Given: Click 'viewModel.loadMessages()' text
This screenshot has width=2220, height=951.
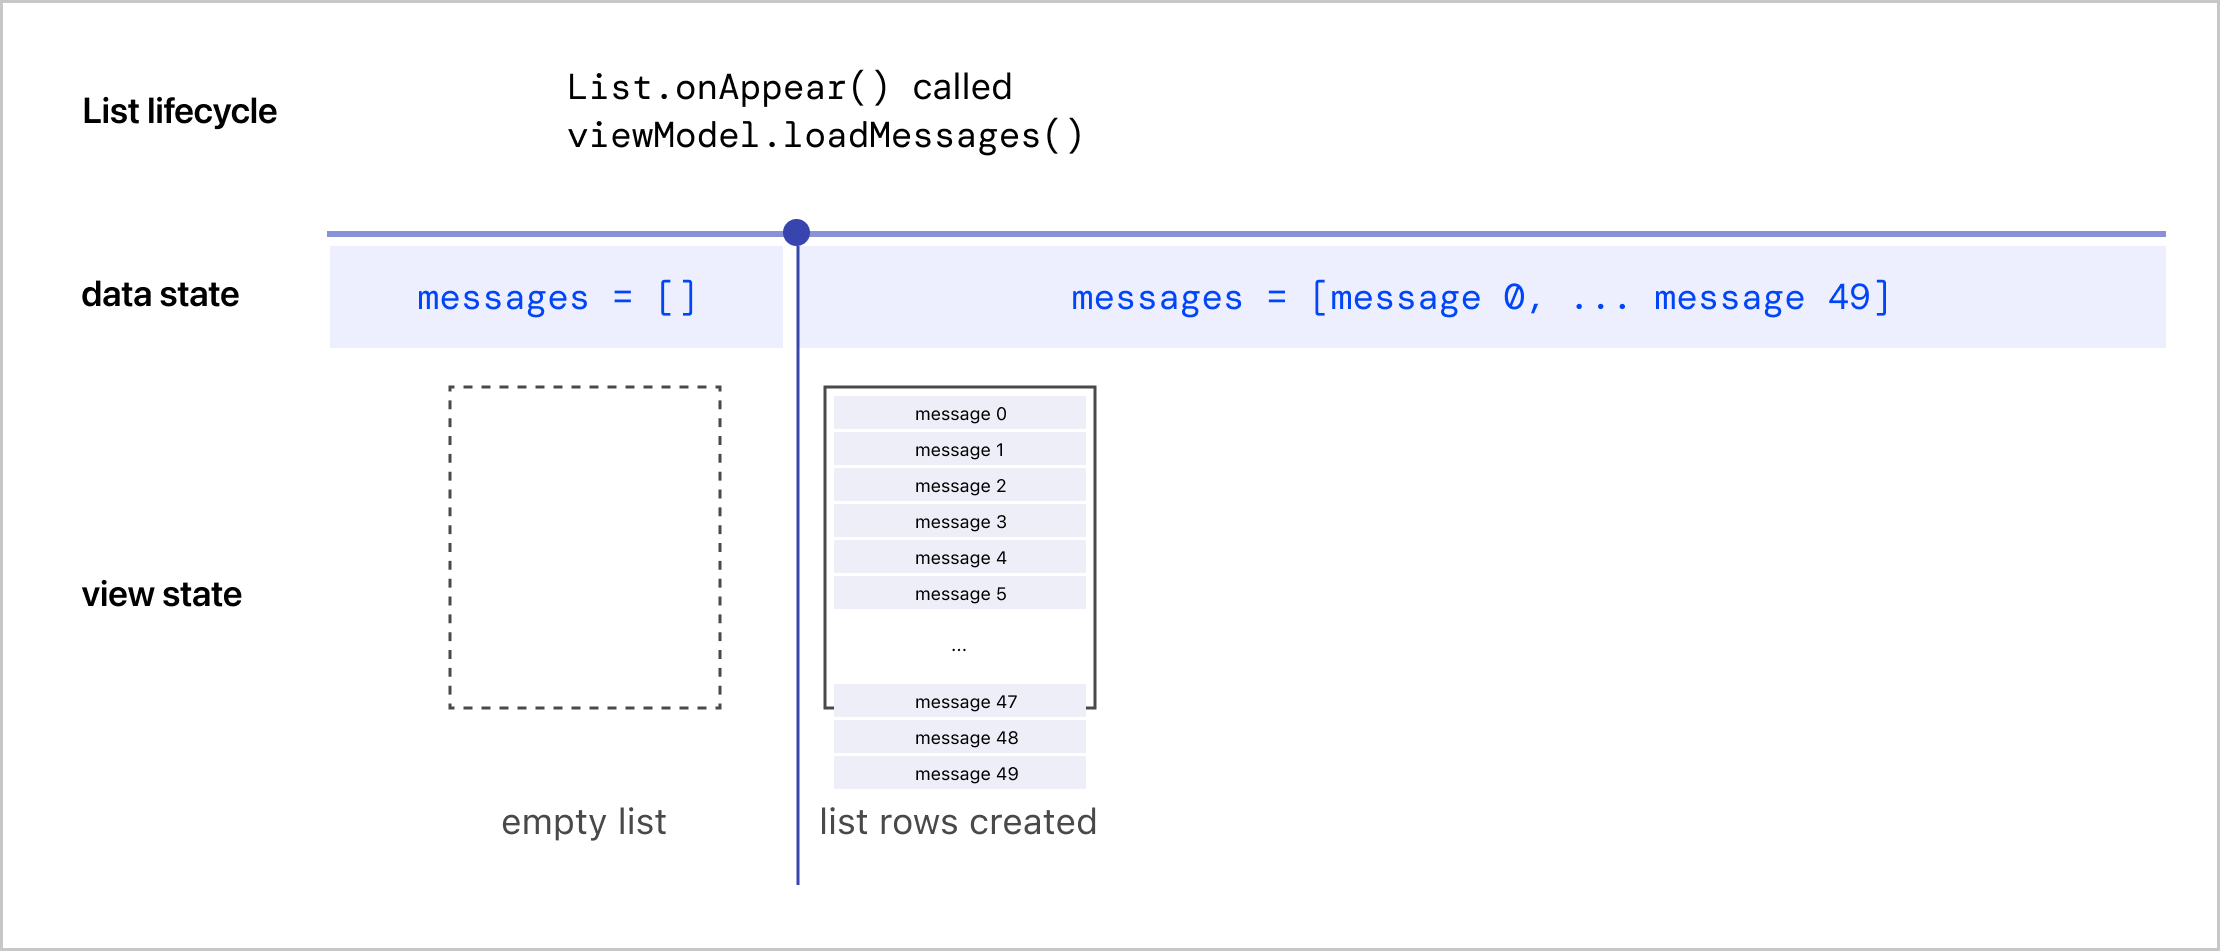Looking at the screenshot, I should point(825,136).
